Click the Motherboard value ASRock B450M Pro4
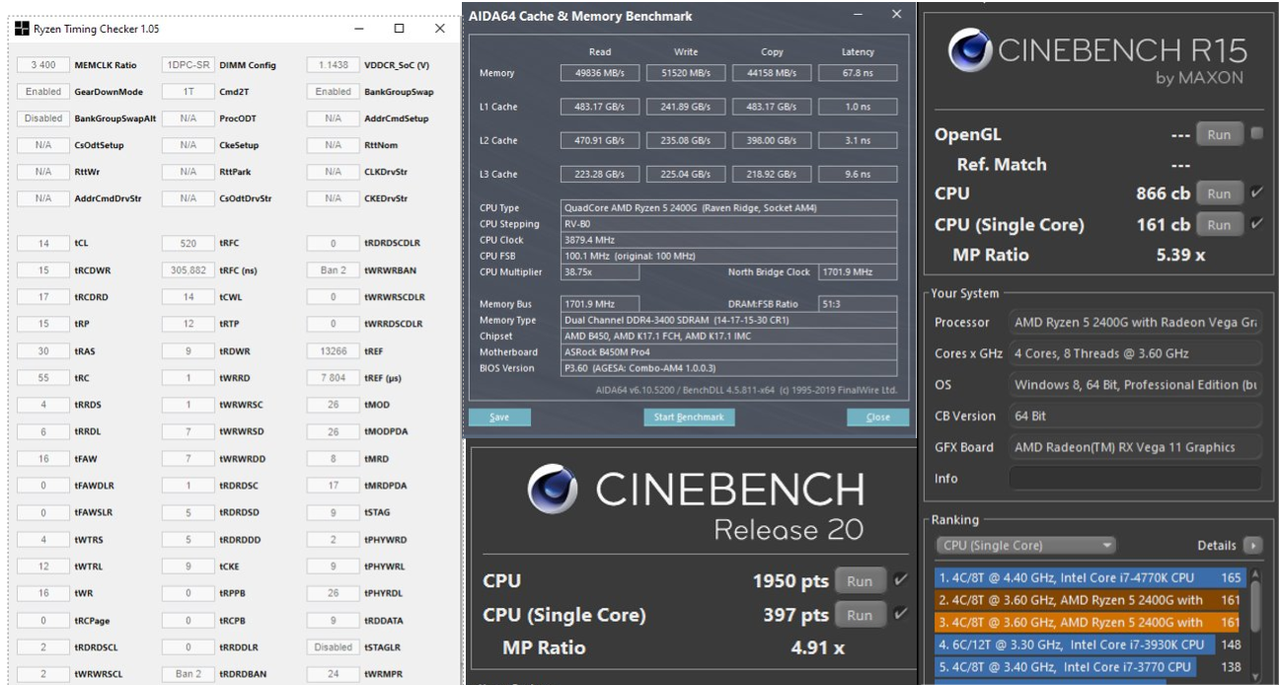The image size is (1280, 685). tap(729, 352)
